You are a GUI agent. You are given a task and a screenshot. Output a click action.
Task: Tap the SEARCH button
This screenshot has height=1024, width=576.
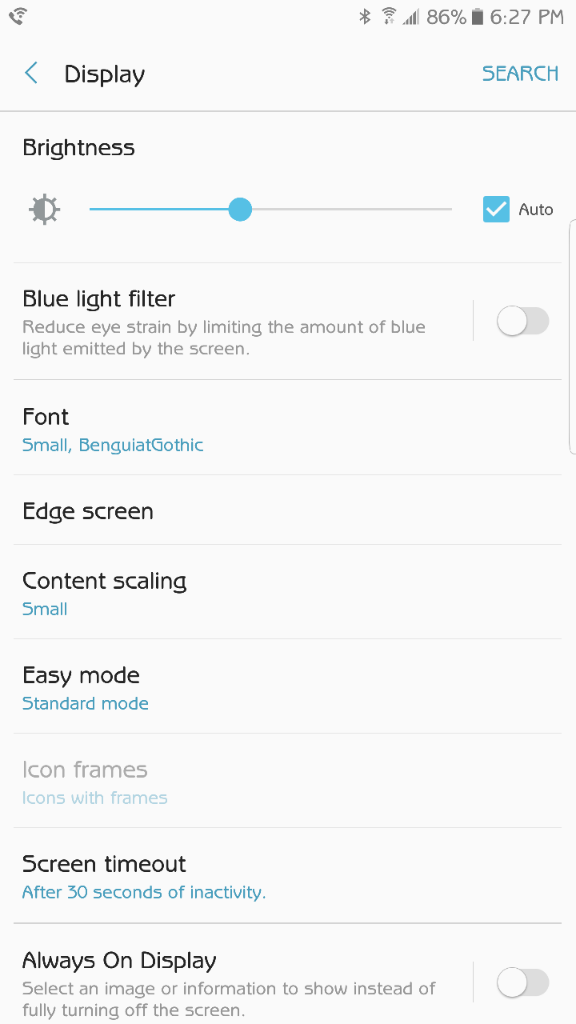pyautogui.click(x=520, y=73)
